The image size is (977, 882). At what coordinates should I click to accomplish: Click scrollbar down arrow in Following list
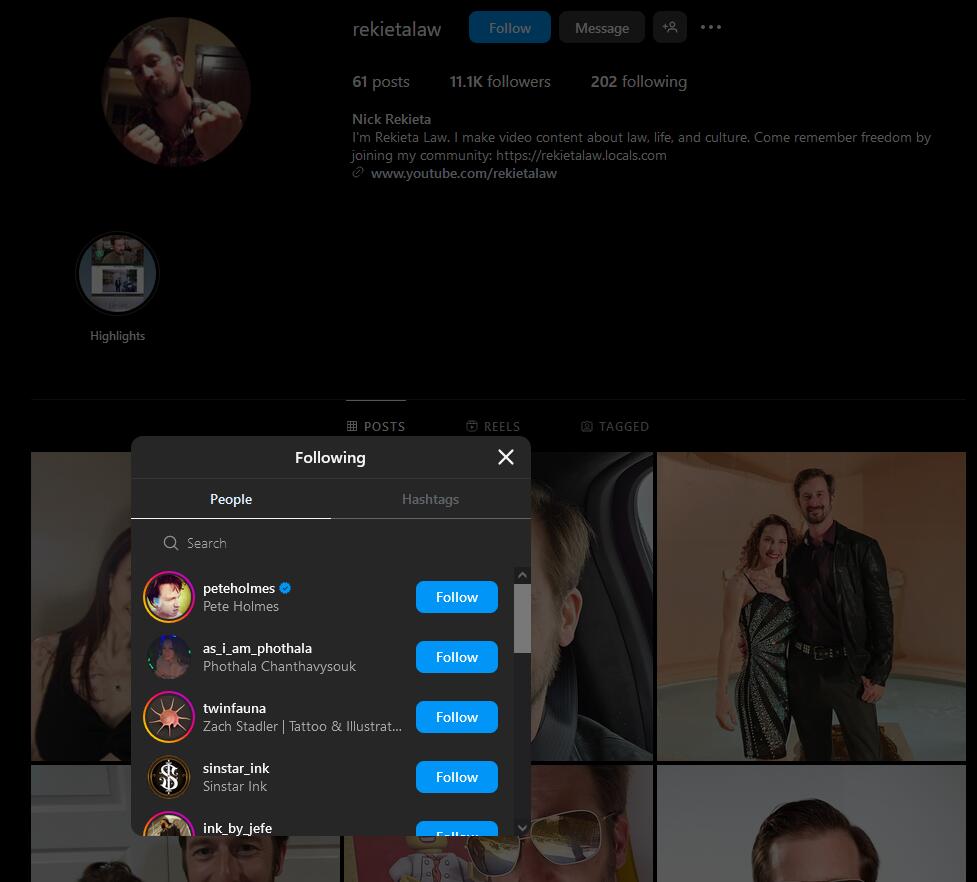(522, 828)
